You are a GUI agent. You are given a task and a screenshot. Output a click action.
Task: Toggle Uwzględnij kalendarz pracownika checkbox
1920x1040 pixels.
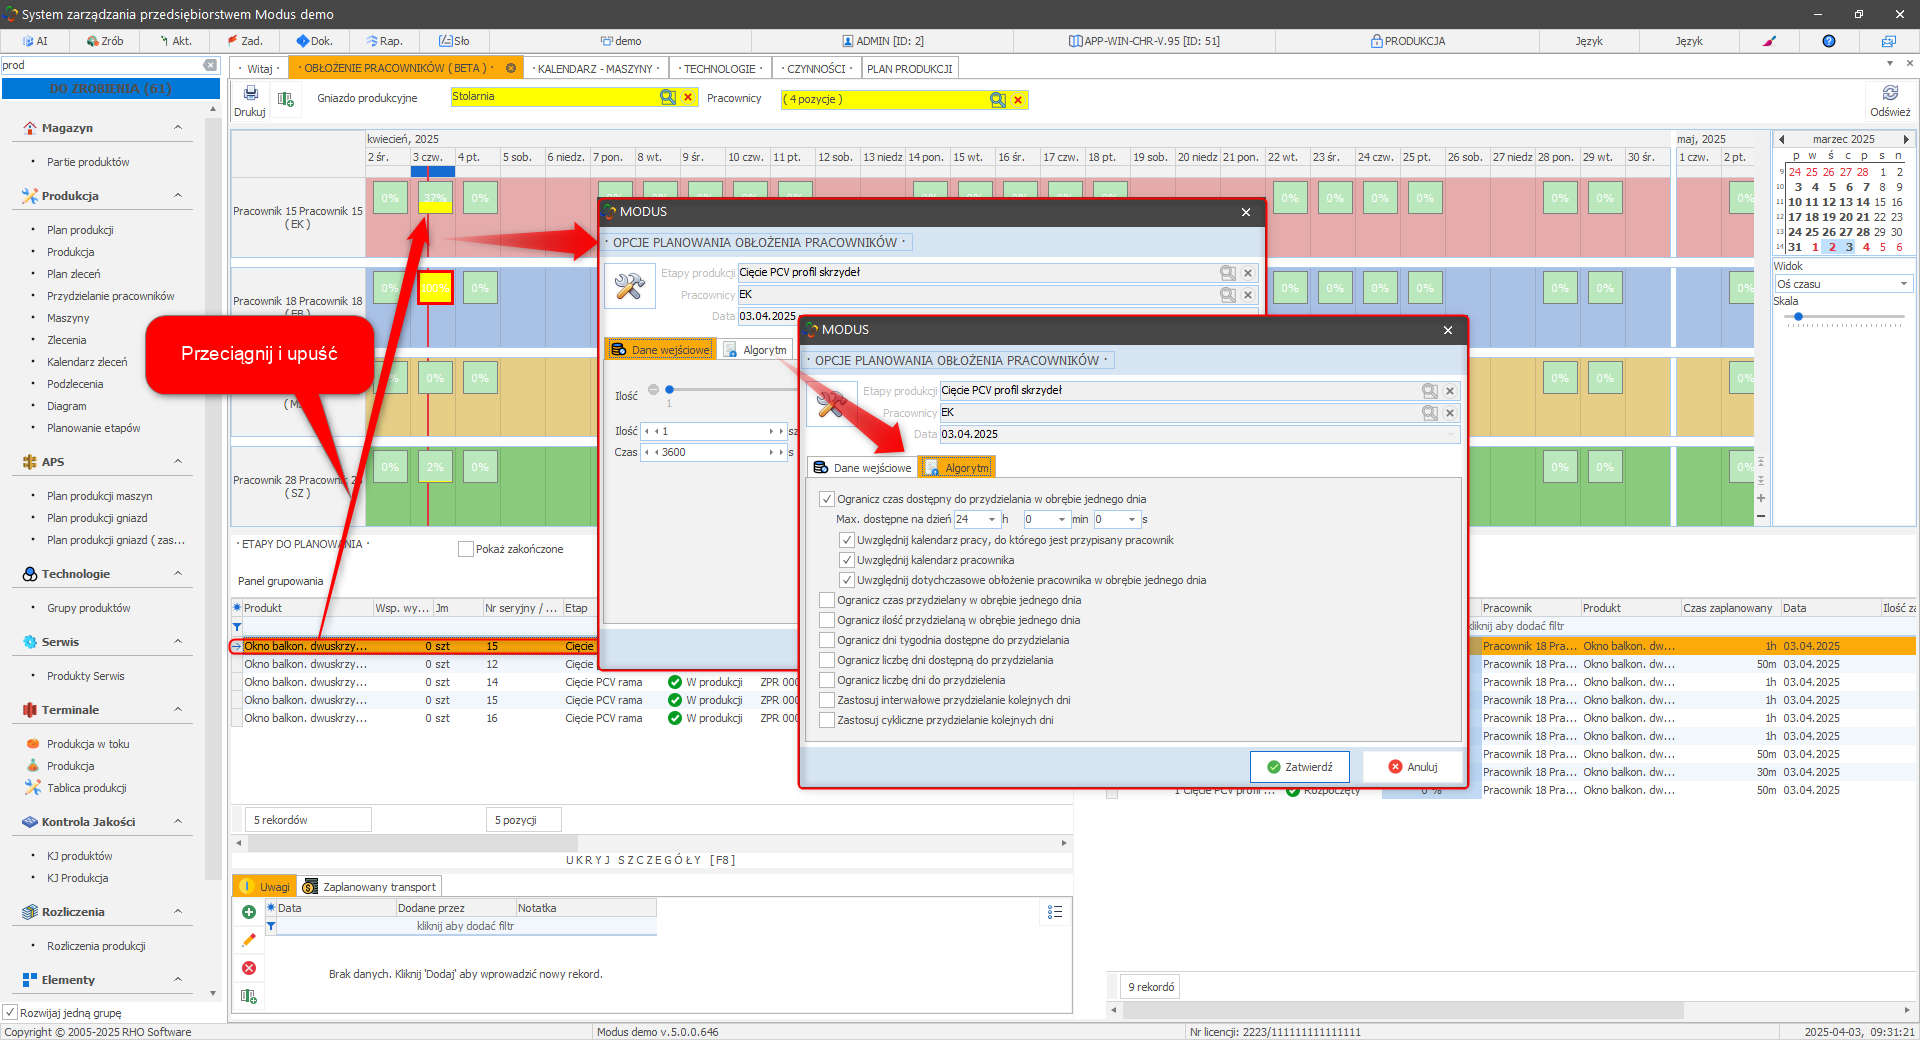[x=847, y=560]
